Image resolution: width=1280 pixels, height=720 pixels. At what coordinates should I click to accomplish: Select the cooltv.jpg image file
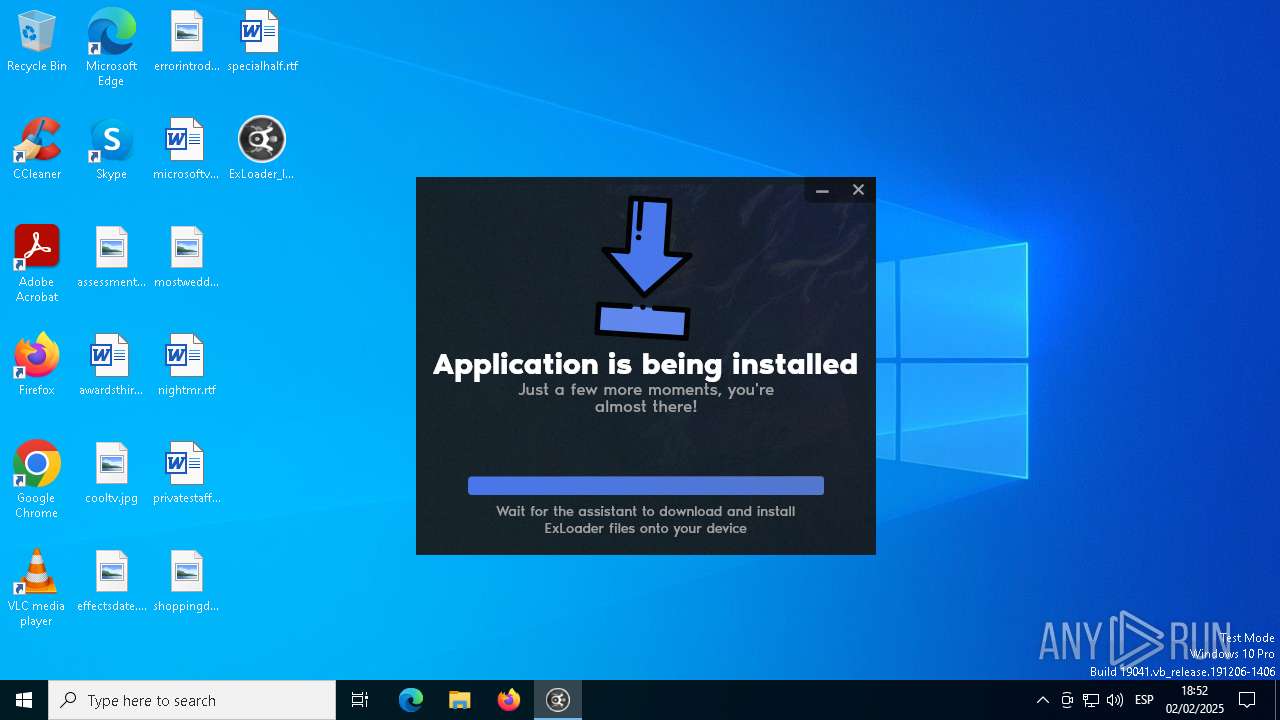click(111, 474)
